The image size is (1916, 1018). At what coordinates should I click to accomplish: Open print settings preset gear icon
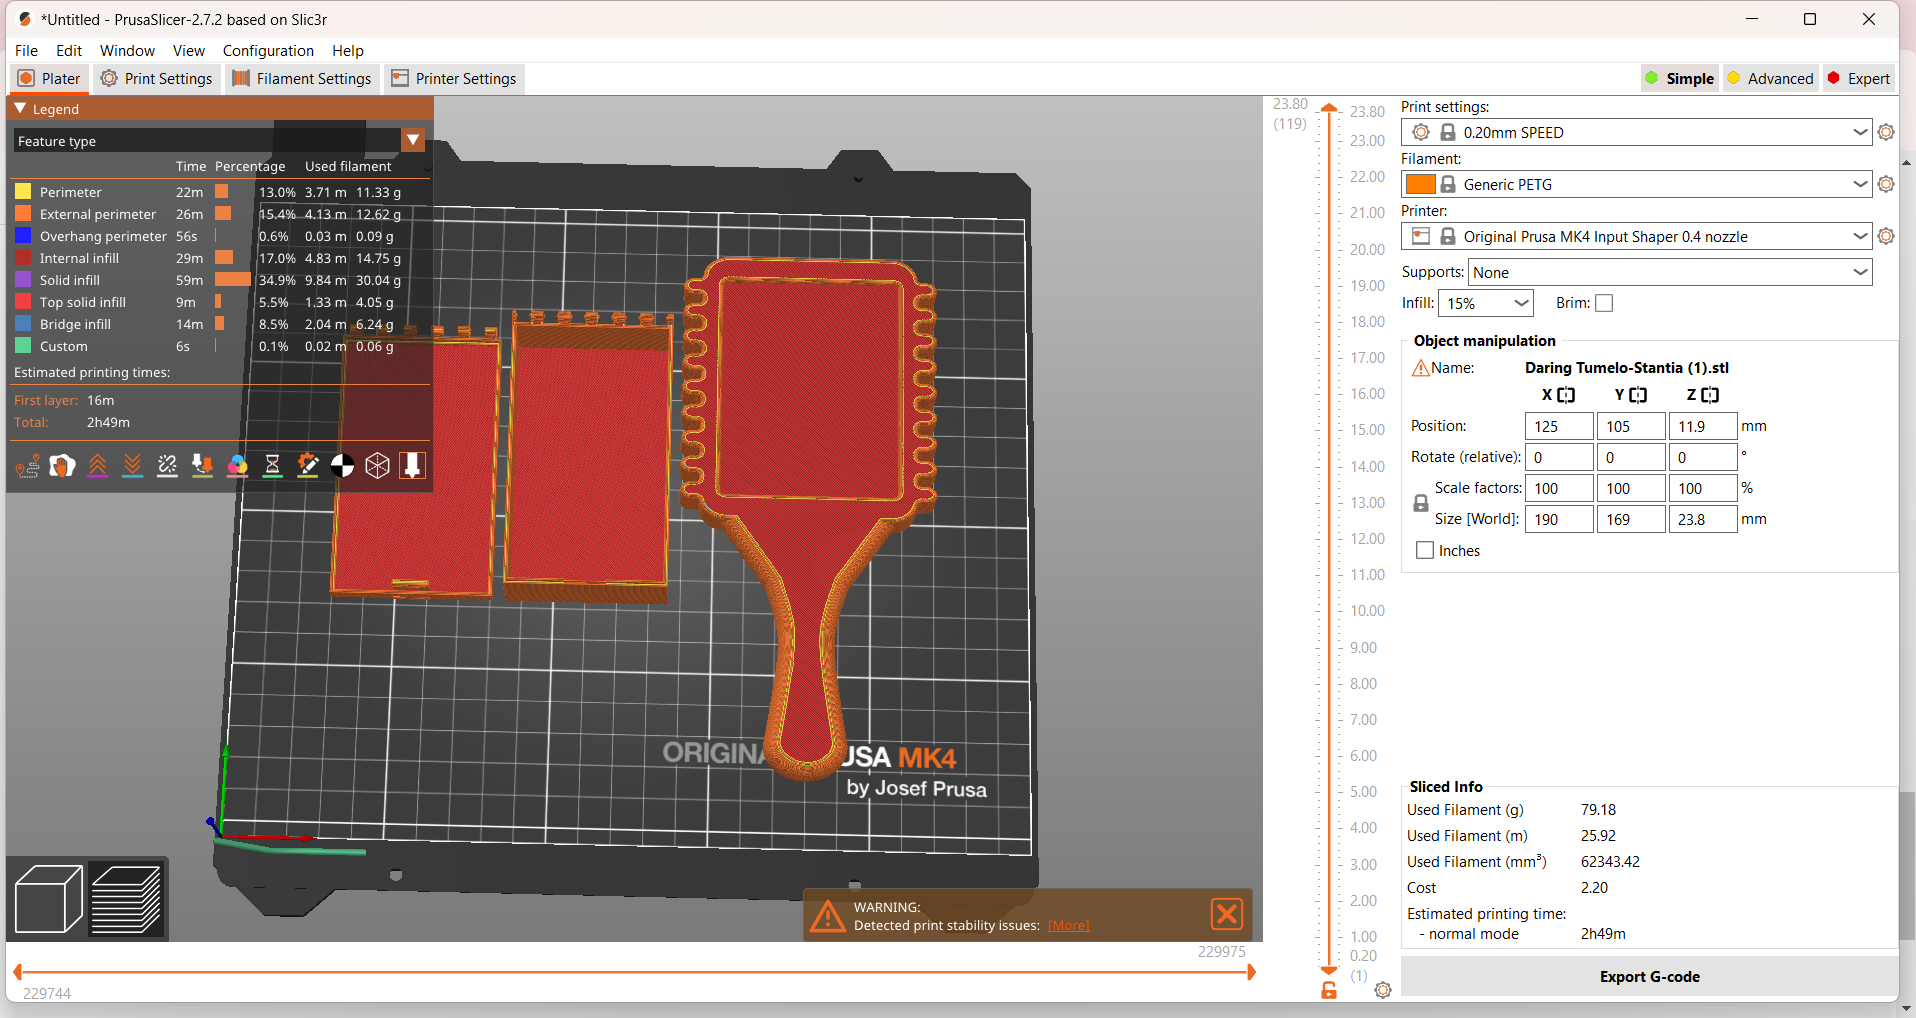[x=1886, y=132]
